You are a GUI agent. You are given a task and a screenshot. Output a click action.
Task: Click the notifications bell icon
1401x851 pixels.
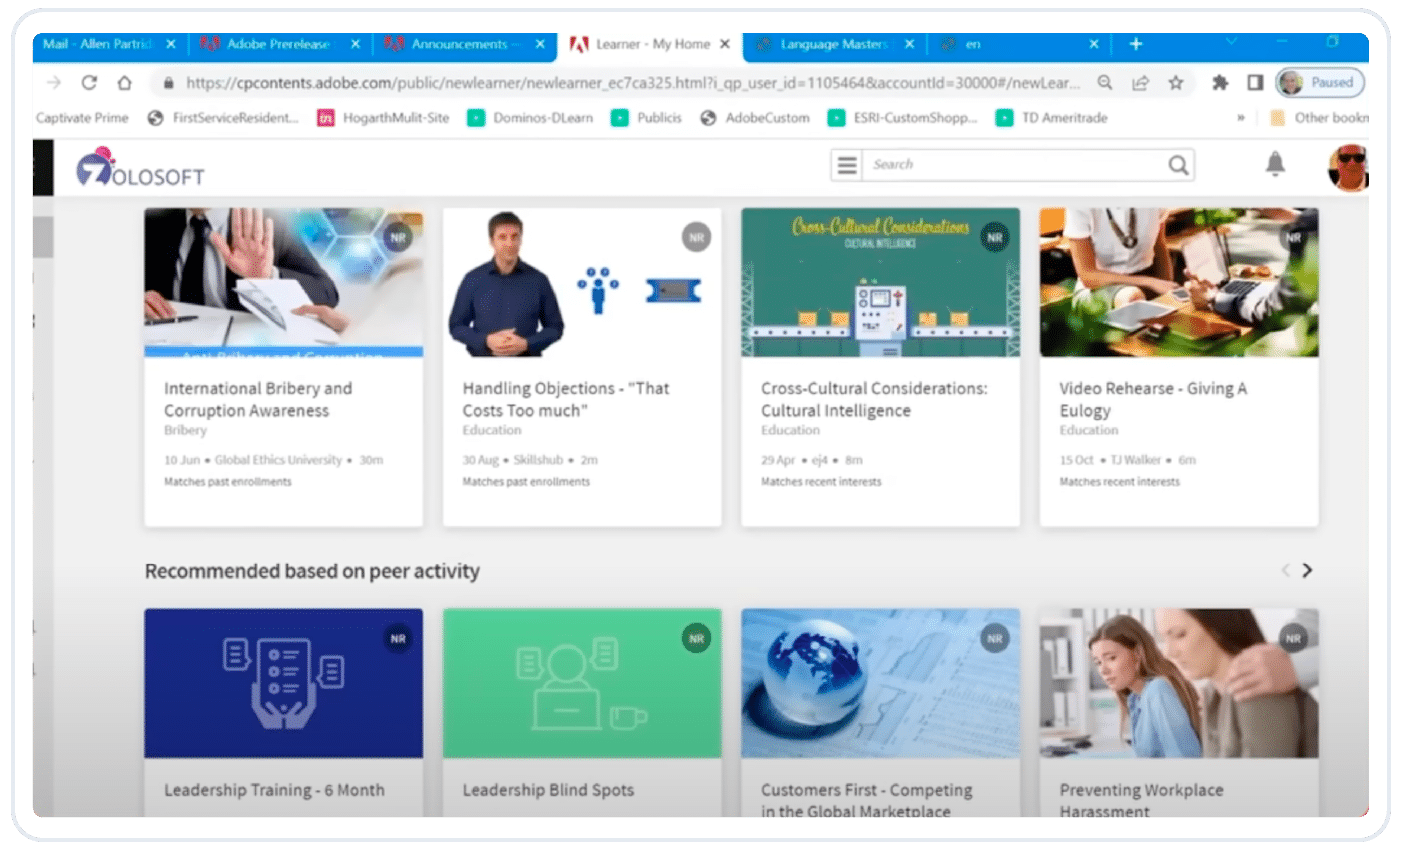[1275, 164]
